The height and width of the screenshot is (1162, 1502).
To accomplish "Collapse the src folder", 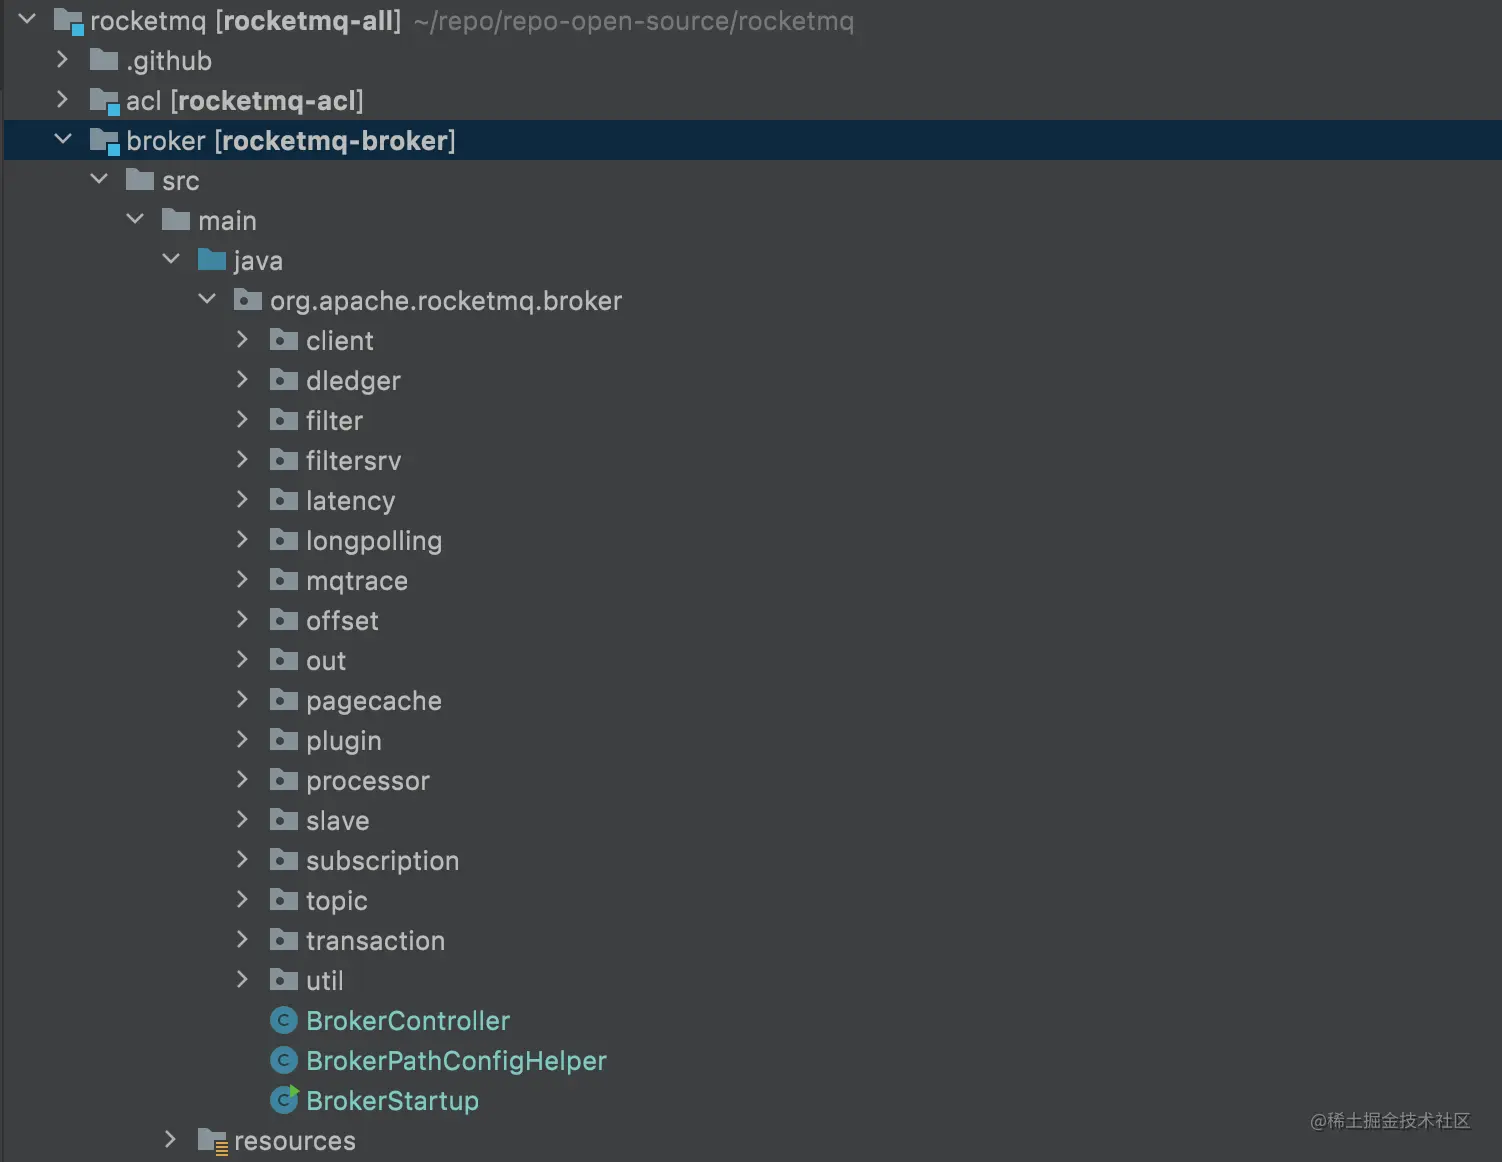I will (99, 180).
